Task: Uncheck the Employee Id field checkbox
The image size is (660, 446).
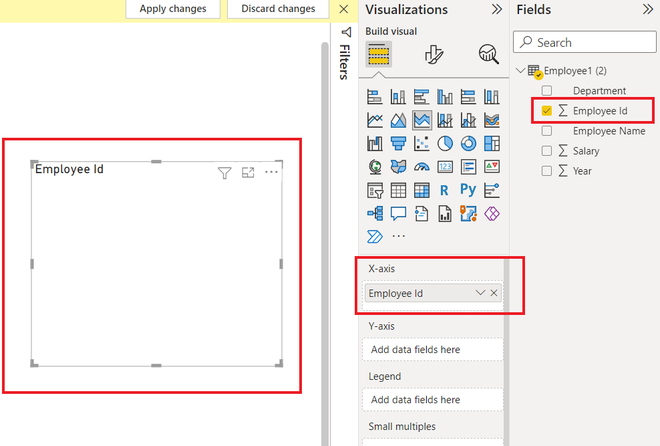Action: (546, 111)
